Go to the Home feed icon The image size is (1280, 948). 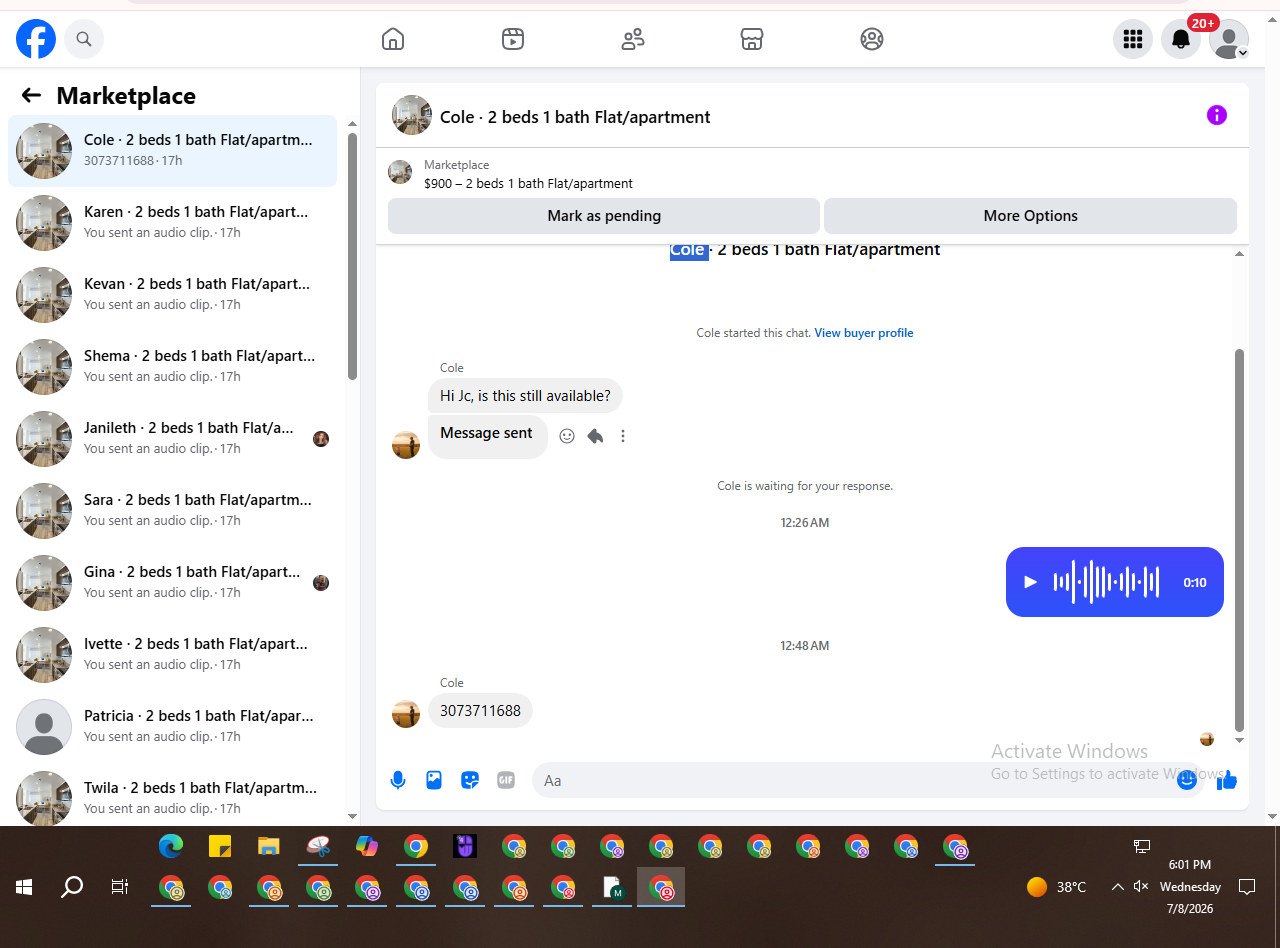393,39
